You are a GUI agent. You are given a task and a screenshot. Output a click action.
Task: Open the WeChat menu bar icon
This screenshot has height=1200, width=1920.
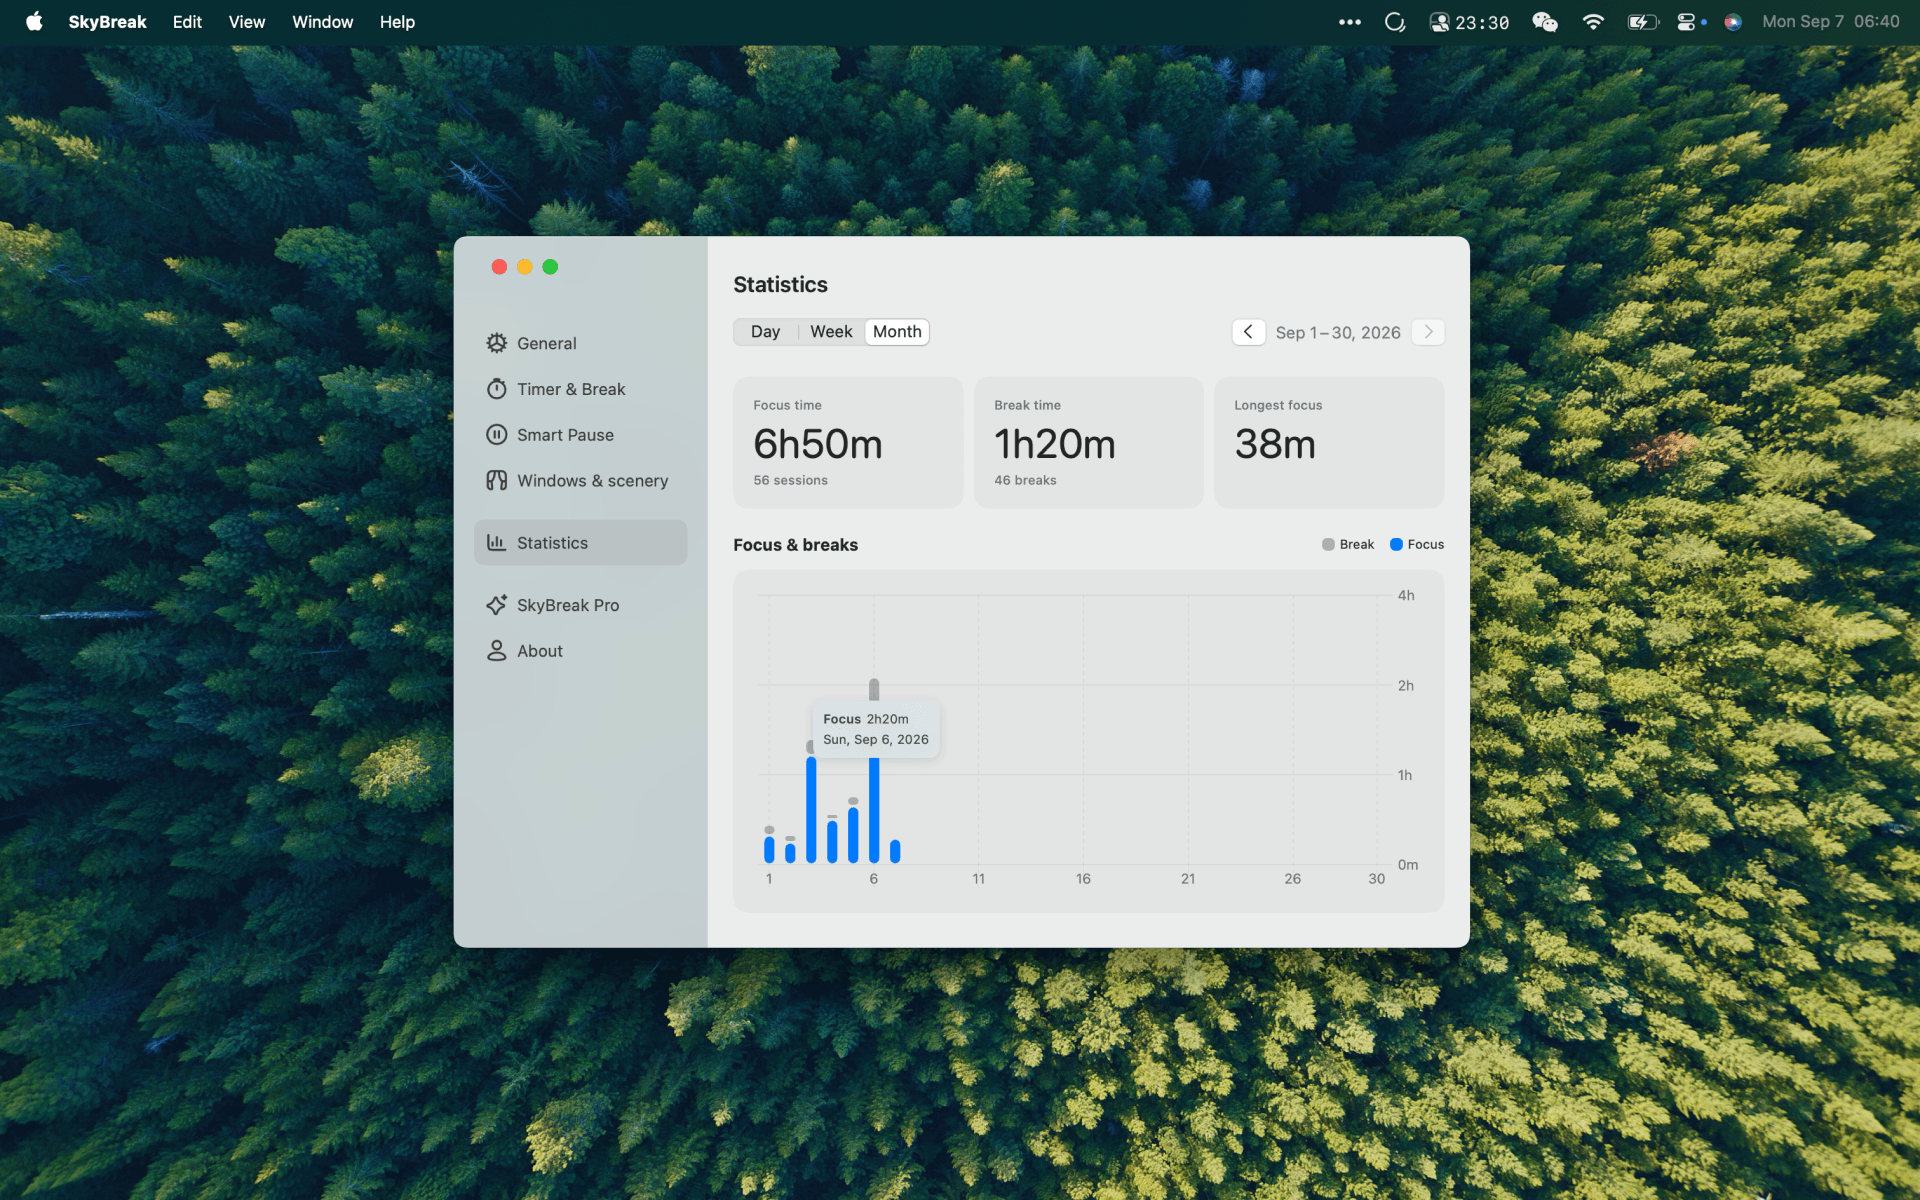coord(1545,22)
